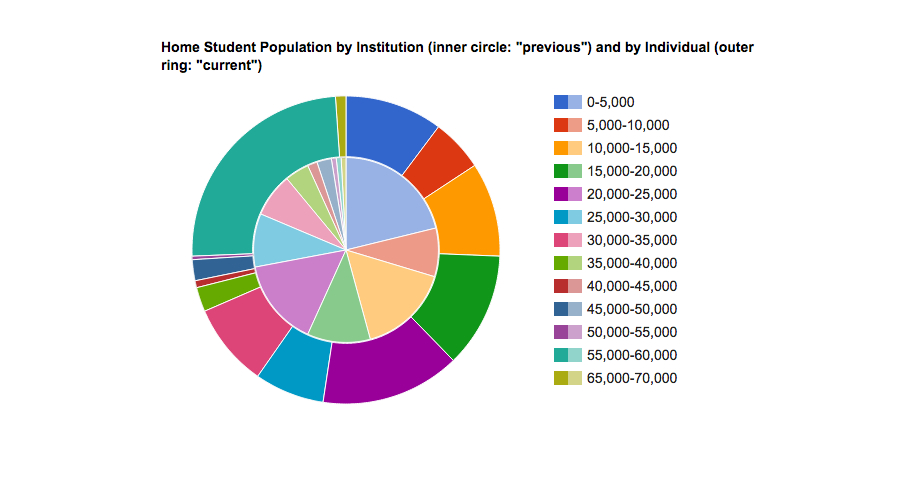Choose the 35,000-40,000 legend label
Screen dimensions: 918x497
click(631, 263)
